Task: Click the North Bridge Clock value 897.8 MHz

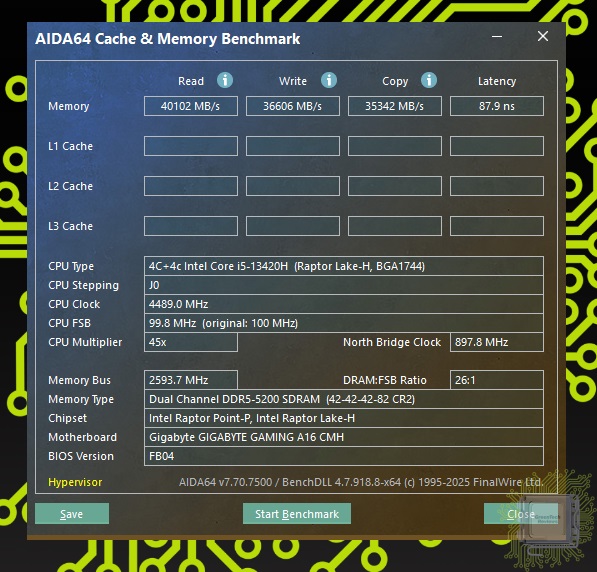Action: click(x=497, y=342)
